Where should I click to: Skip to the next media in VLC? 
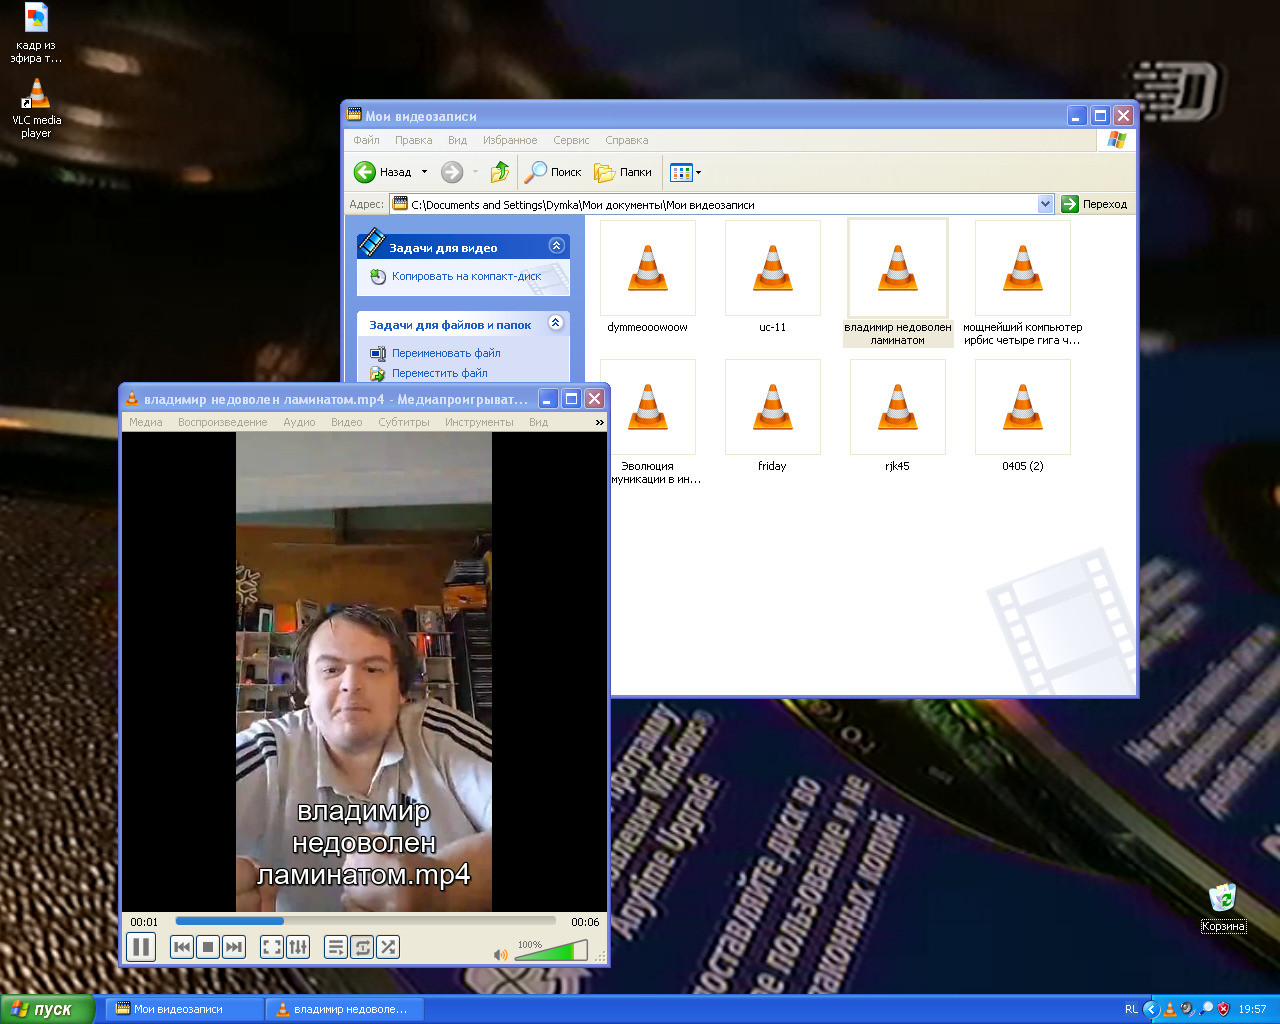(234, 947)
